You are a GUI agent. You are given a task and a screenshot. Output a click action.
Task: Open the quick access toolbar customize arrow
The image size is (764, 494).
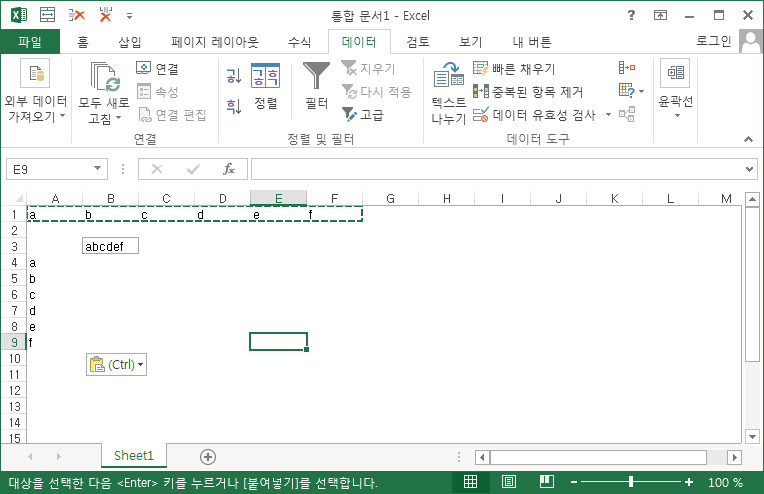129,16
